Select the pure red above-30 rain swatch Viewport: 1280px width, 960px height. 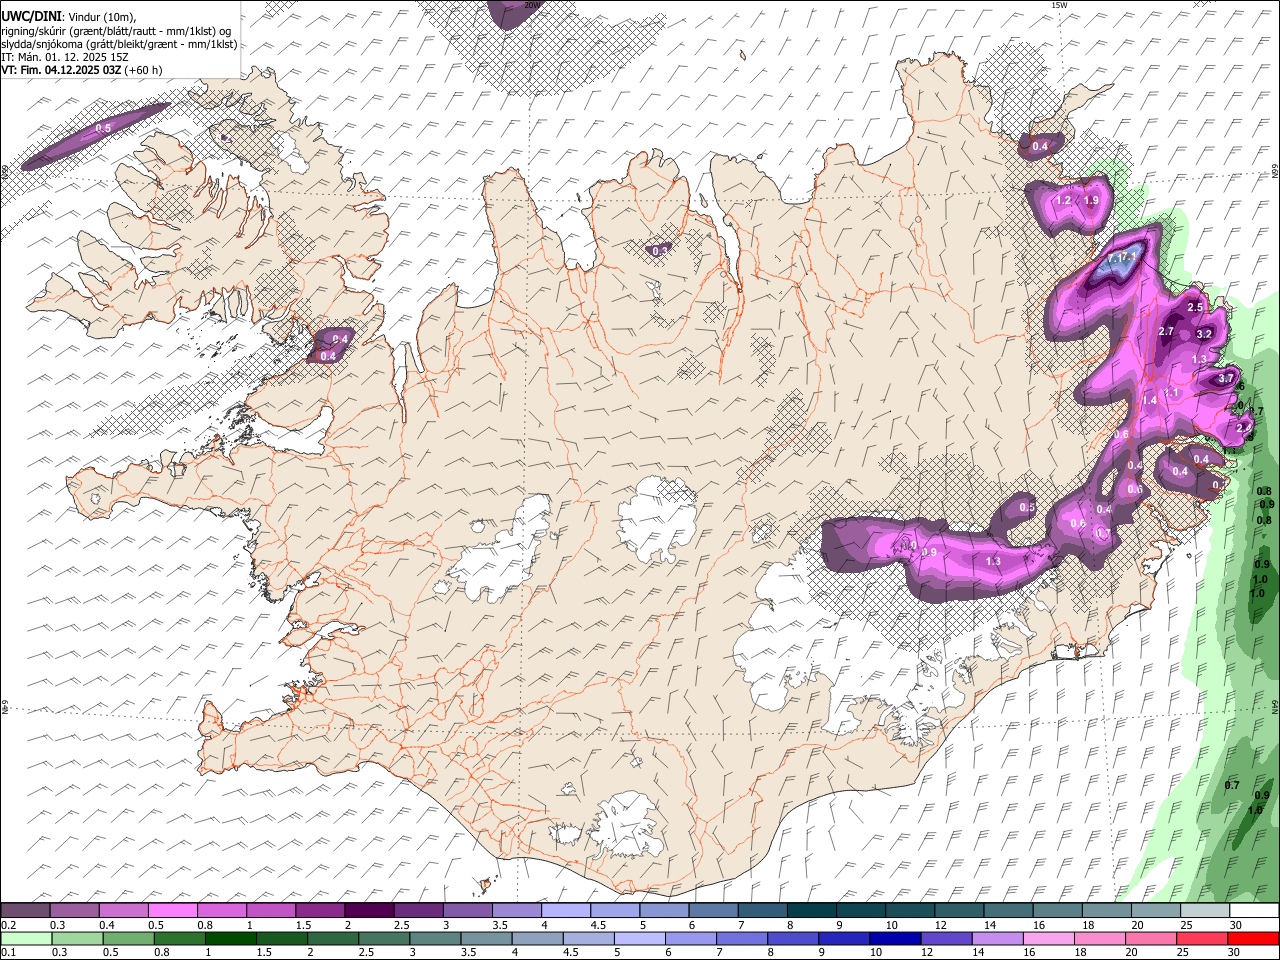(x=1252, y=938)
